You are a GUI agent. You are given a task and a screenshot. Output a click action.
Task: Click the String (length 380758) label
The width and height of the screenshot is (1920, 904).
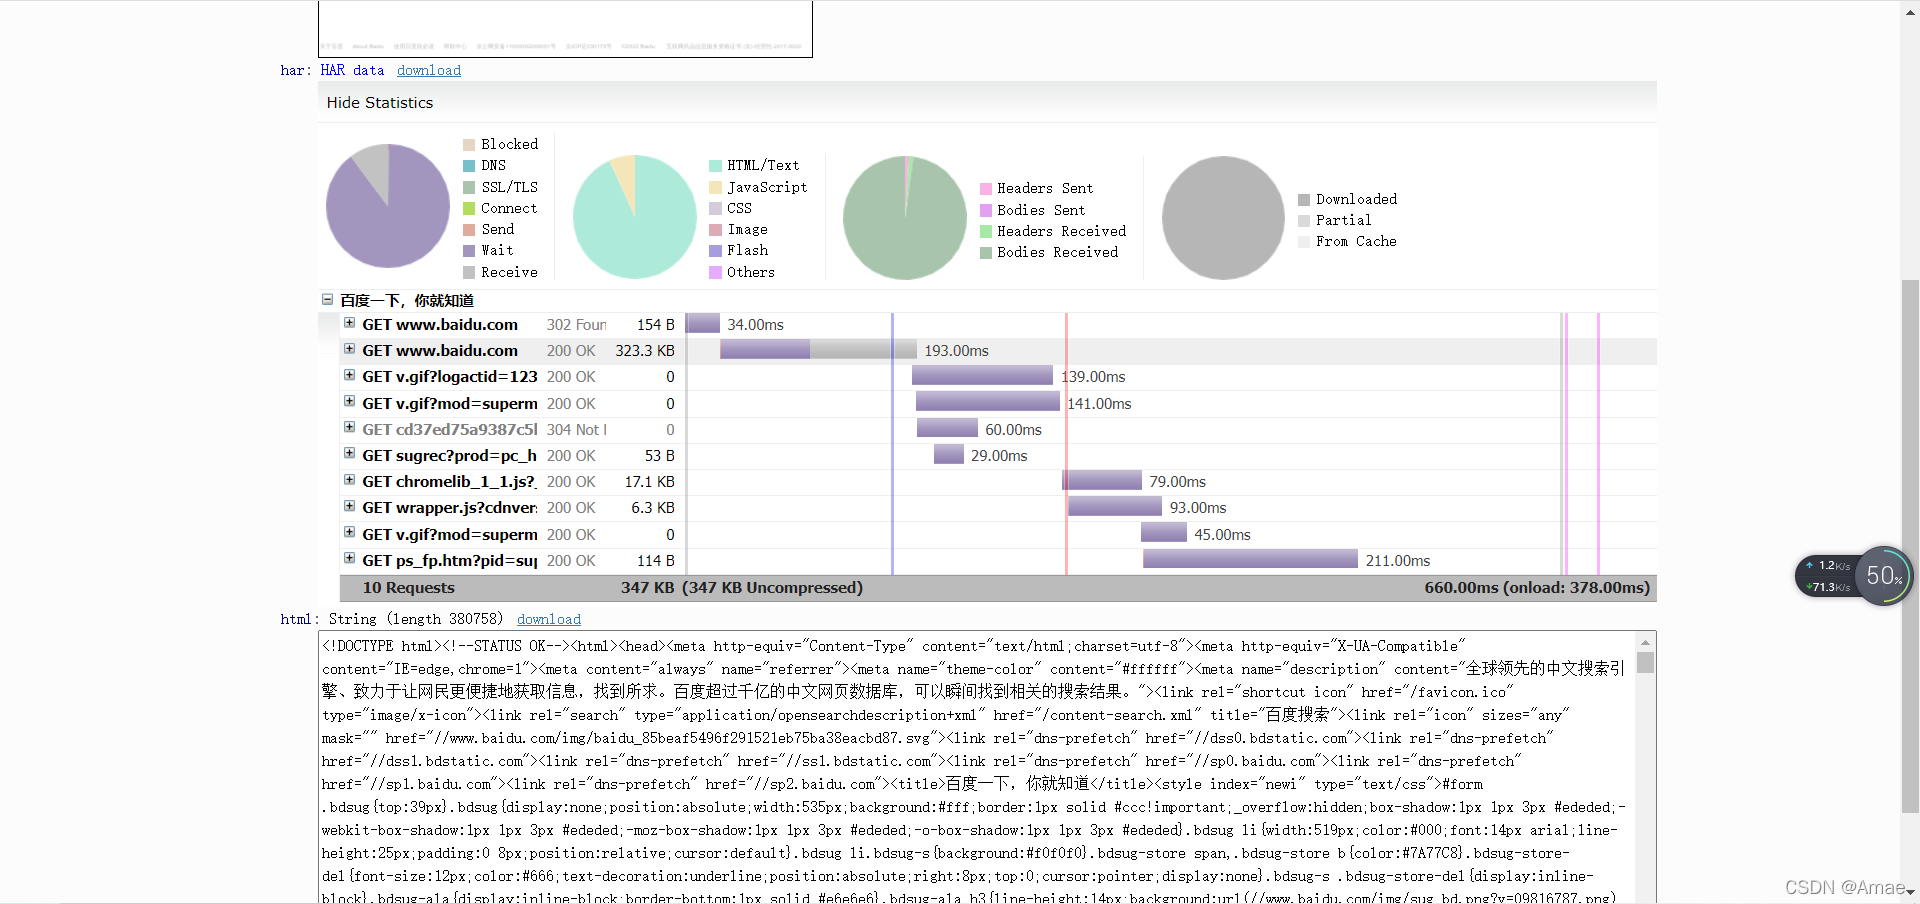[416, 619]
